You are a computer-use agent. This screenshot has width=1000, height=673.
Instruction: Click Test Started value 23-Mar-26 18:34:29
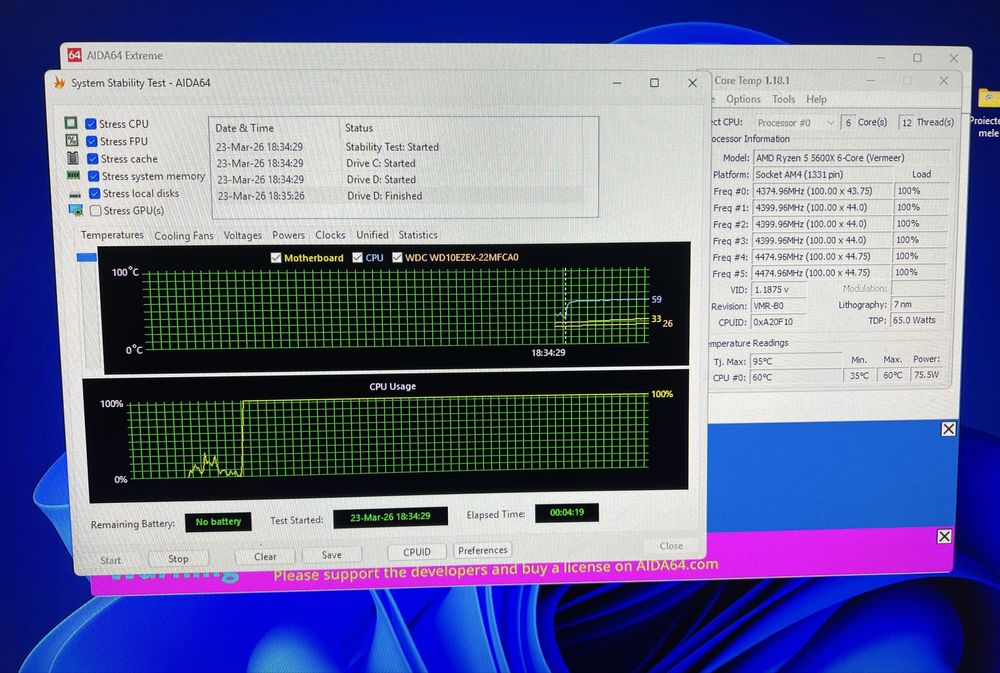pyautogui.click(x=390, y=517)
